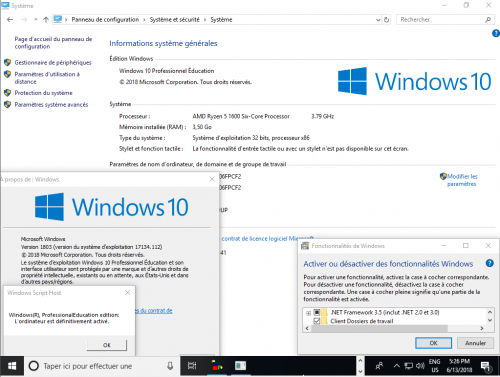This screenshot has width=500, height=377.
Task: Open 'Paramètres d'utilisation à distance' link
Action: (x=47, y=78)
